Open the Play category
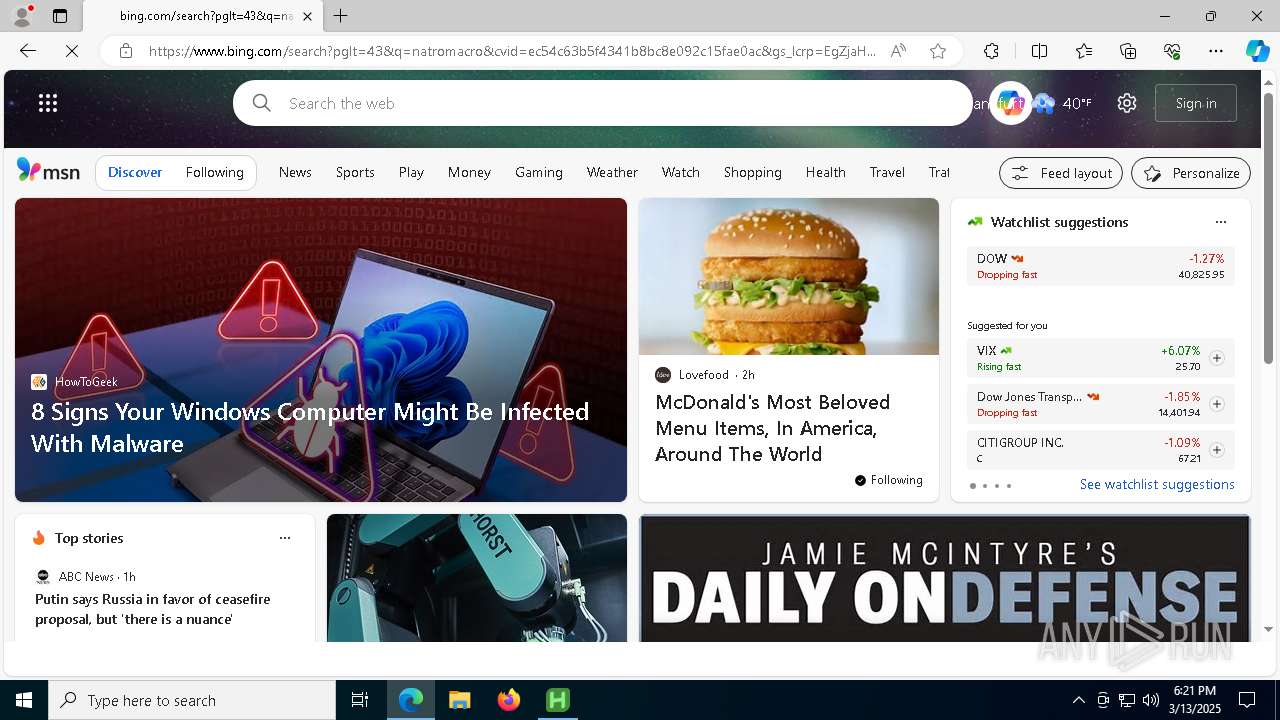 click(x=411, y=172)
